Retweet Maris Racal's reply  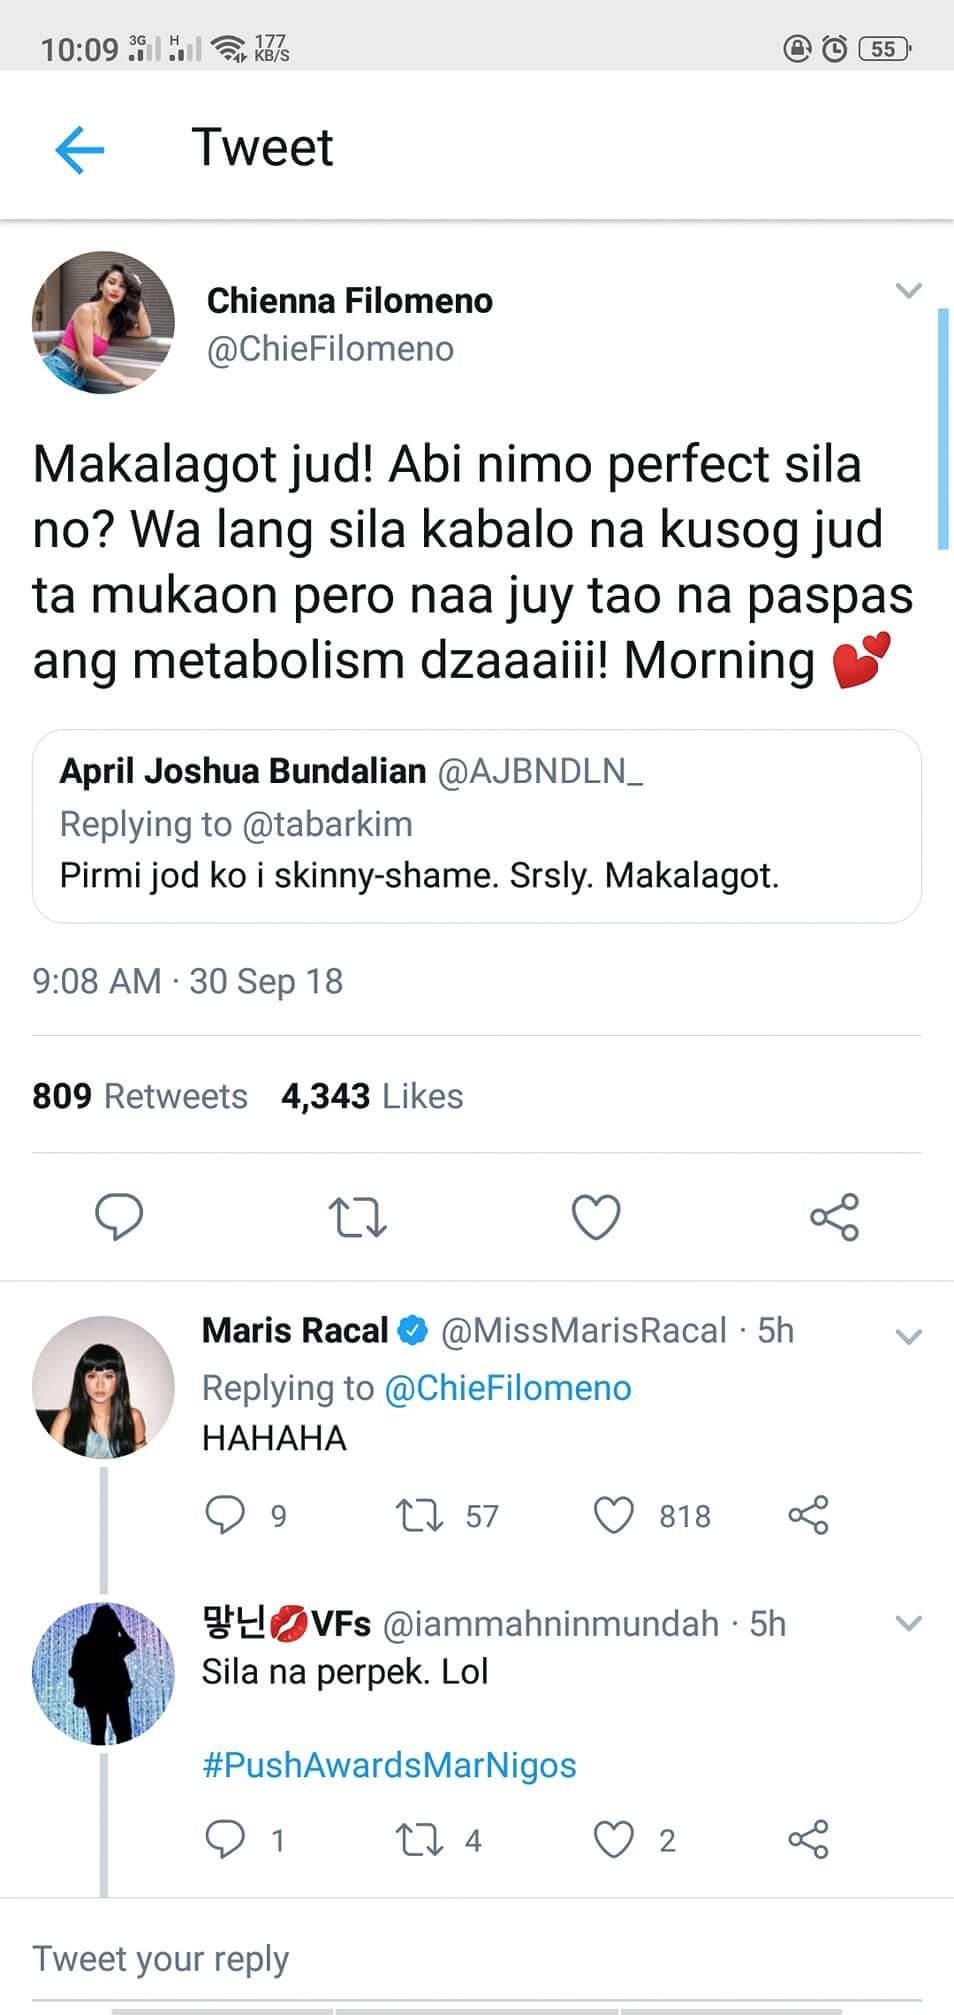[x=420, y=1515]
